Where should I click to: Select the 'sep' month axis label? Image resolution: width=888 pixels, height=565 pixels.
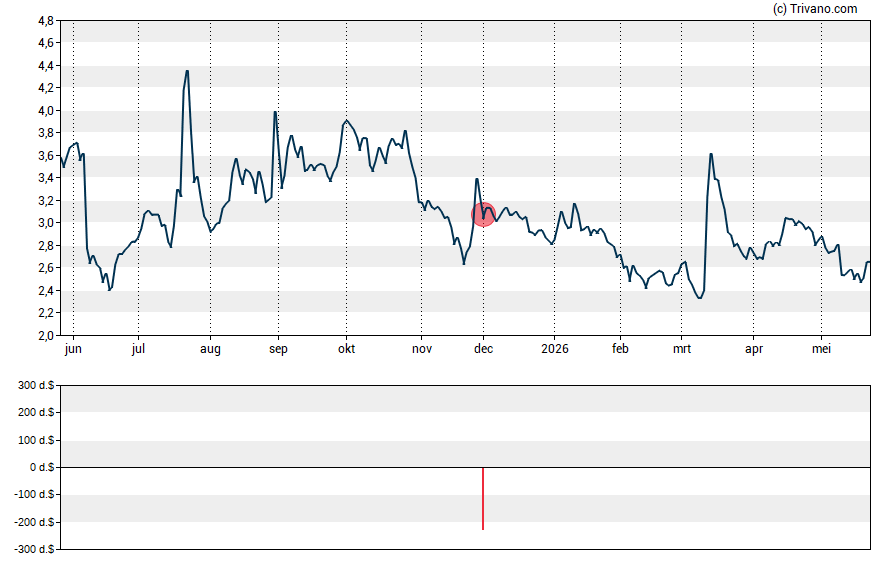(278, 349)
